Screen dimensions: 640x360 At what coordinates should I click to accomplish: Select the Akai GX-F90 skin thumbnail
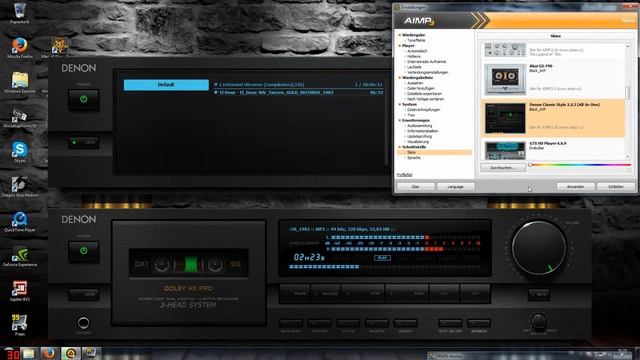505,79
